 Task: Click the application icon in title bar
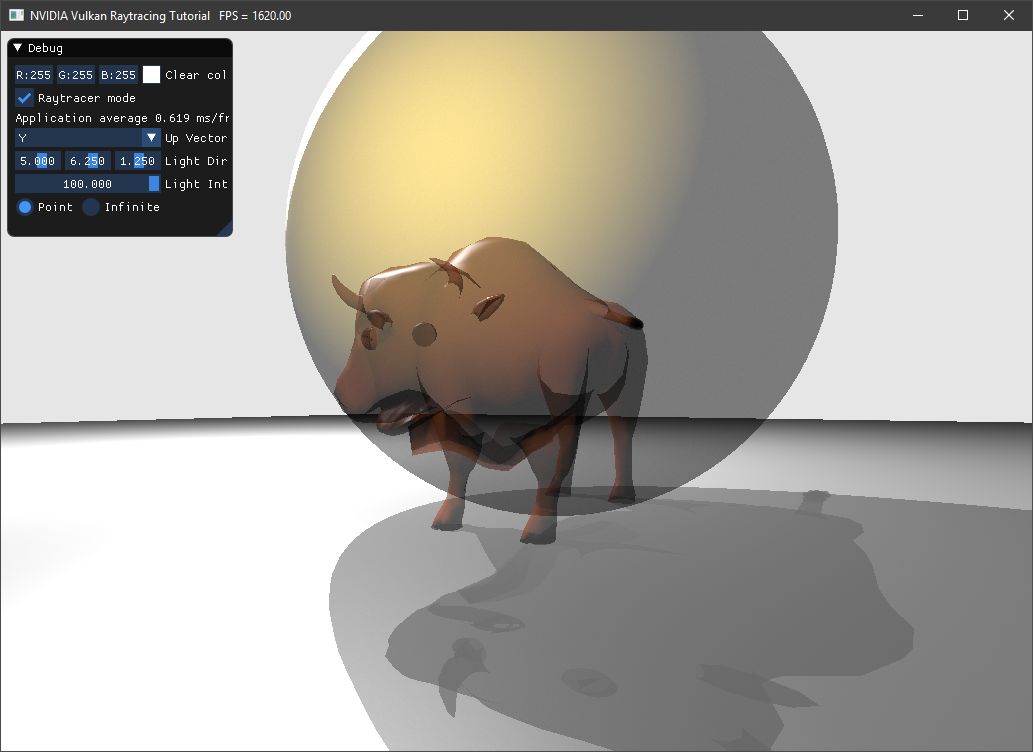(x=16, y=15)
